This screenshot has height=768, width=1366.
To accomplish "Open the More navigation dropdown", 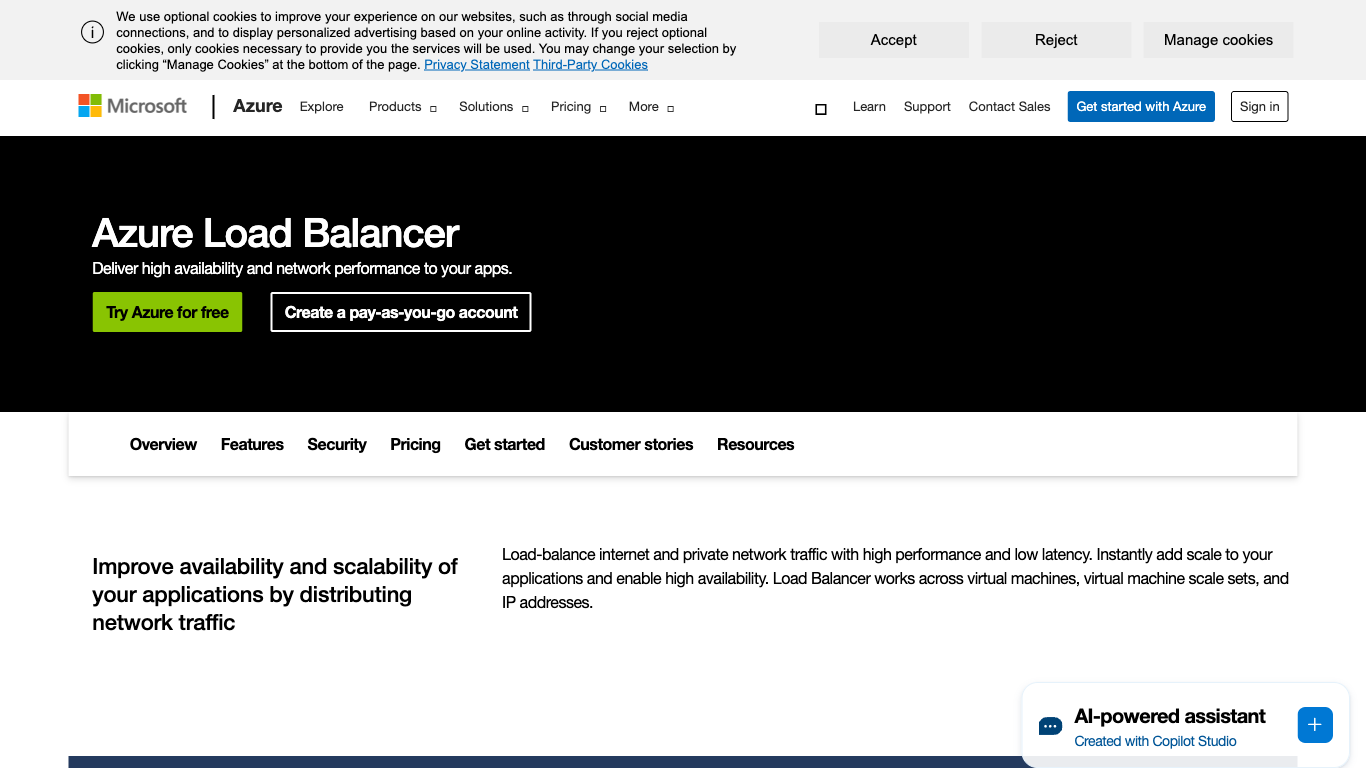I will [x=651, y=107].
